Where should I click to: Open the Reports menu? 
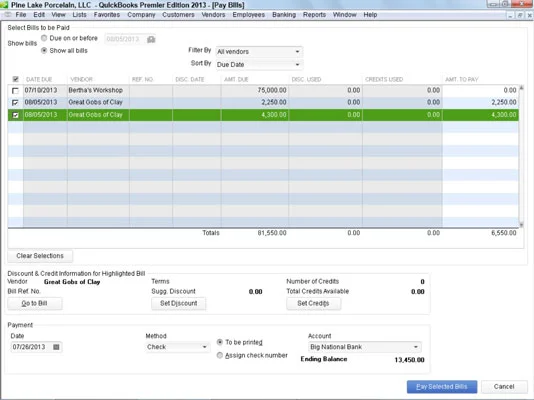[314, 15]
